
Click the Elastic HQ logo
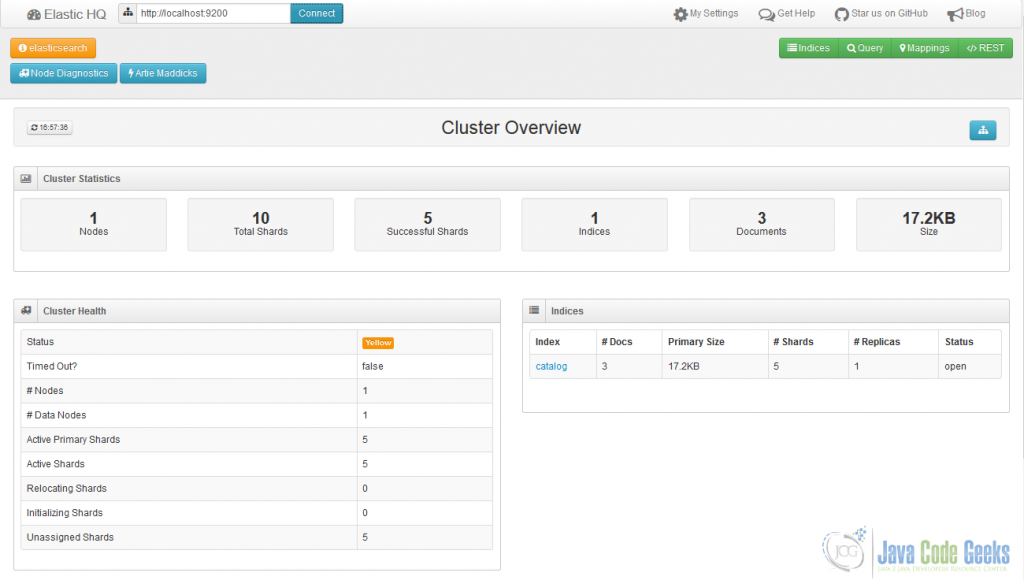(x=66, y=14)
